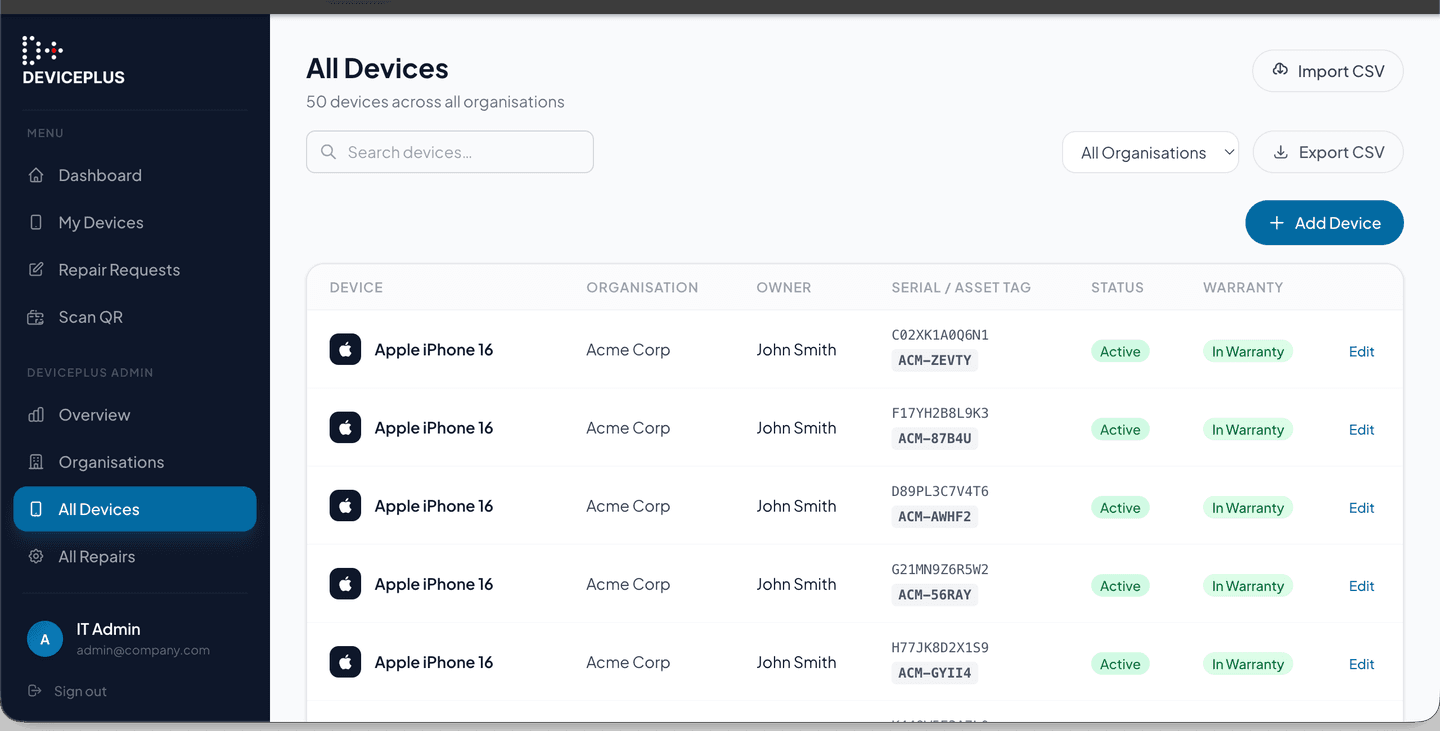Click serial number F17YH2B8L9K3
Screen dimensions: 1440x731
pyautogui.click(x=940, y=413)
